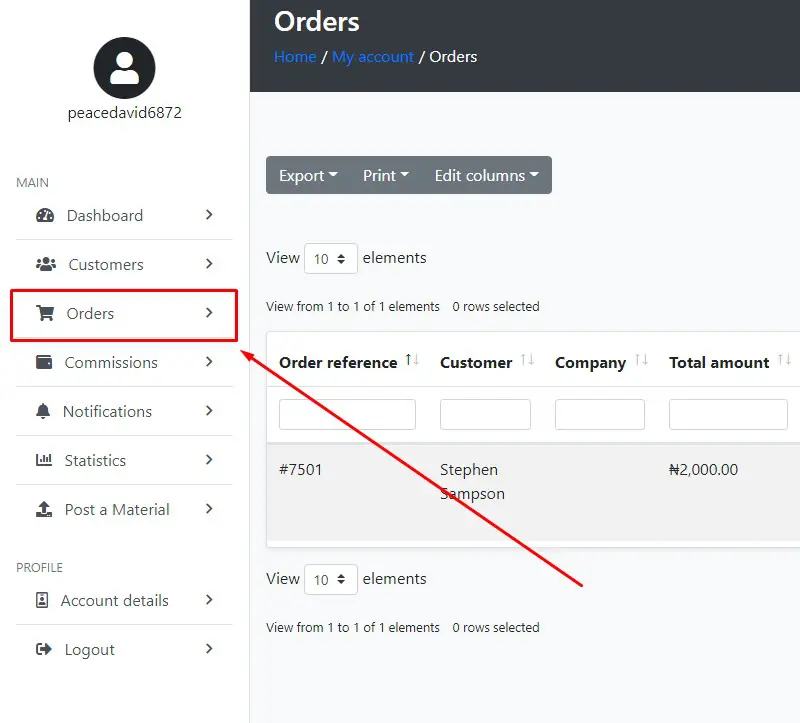Click the Orders shopping cart icon

[45, 313]
